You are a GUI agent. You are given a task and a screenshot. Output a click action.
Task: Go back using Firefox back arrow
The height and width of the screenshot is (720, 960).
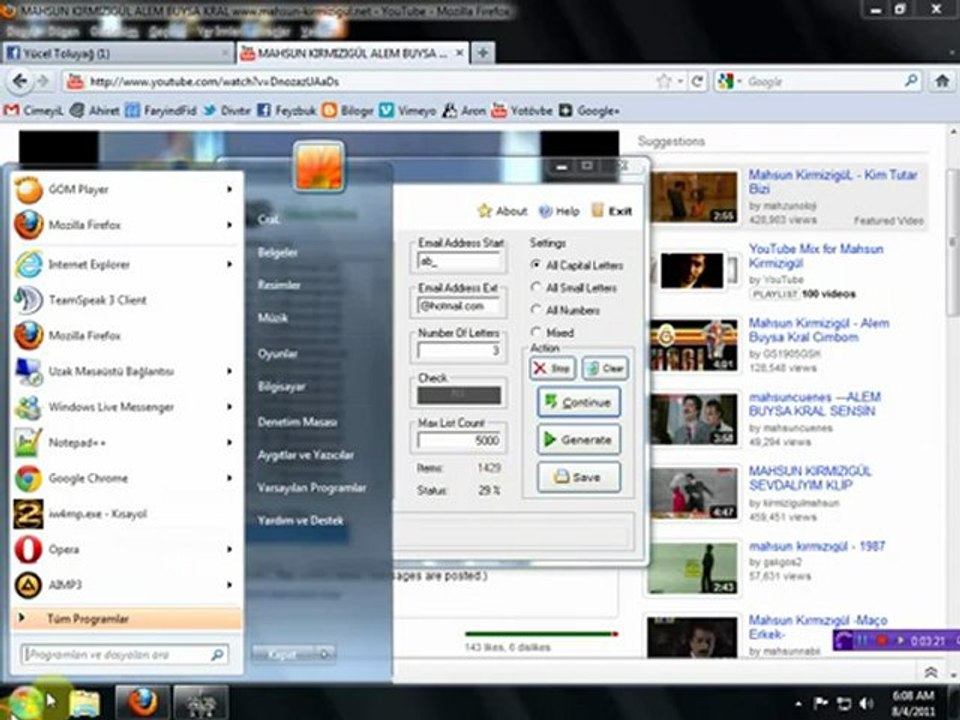click(20, 81)
